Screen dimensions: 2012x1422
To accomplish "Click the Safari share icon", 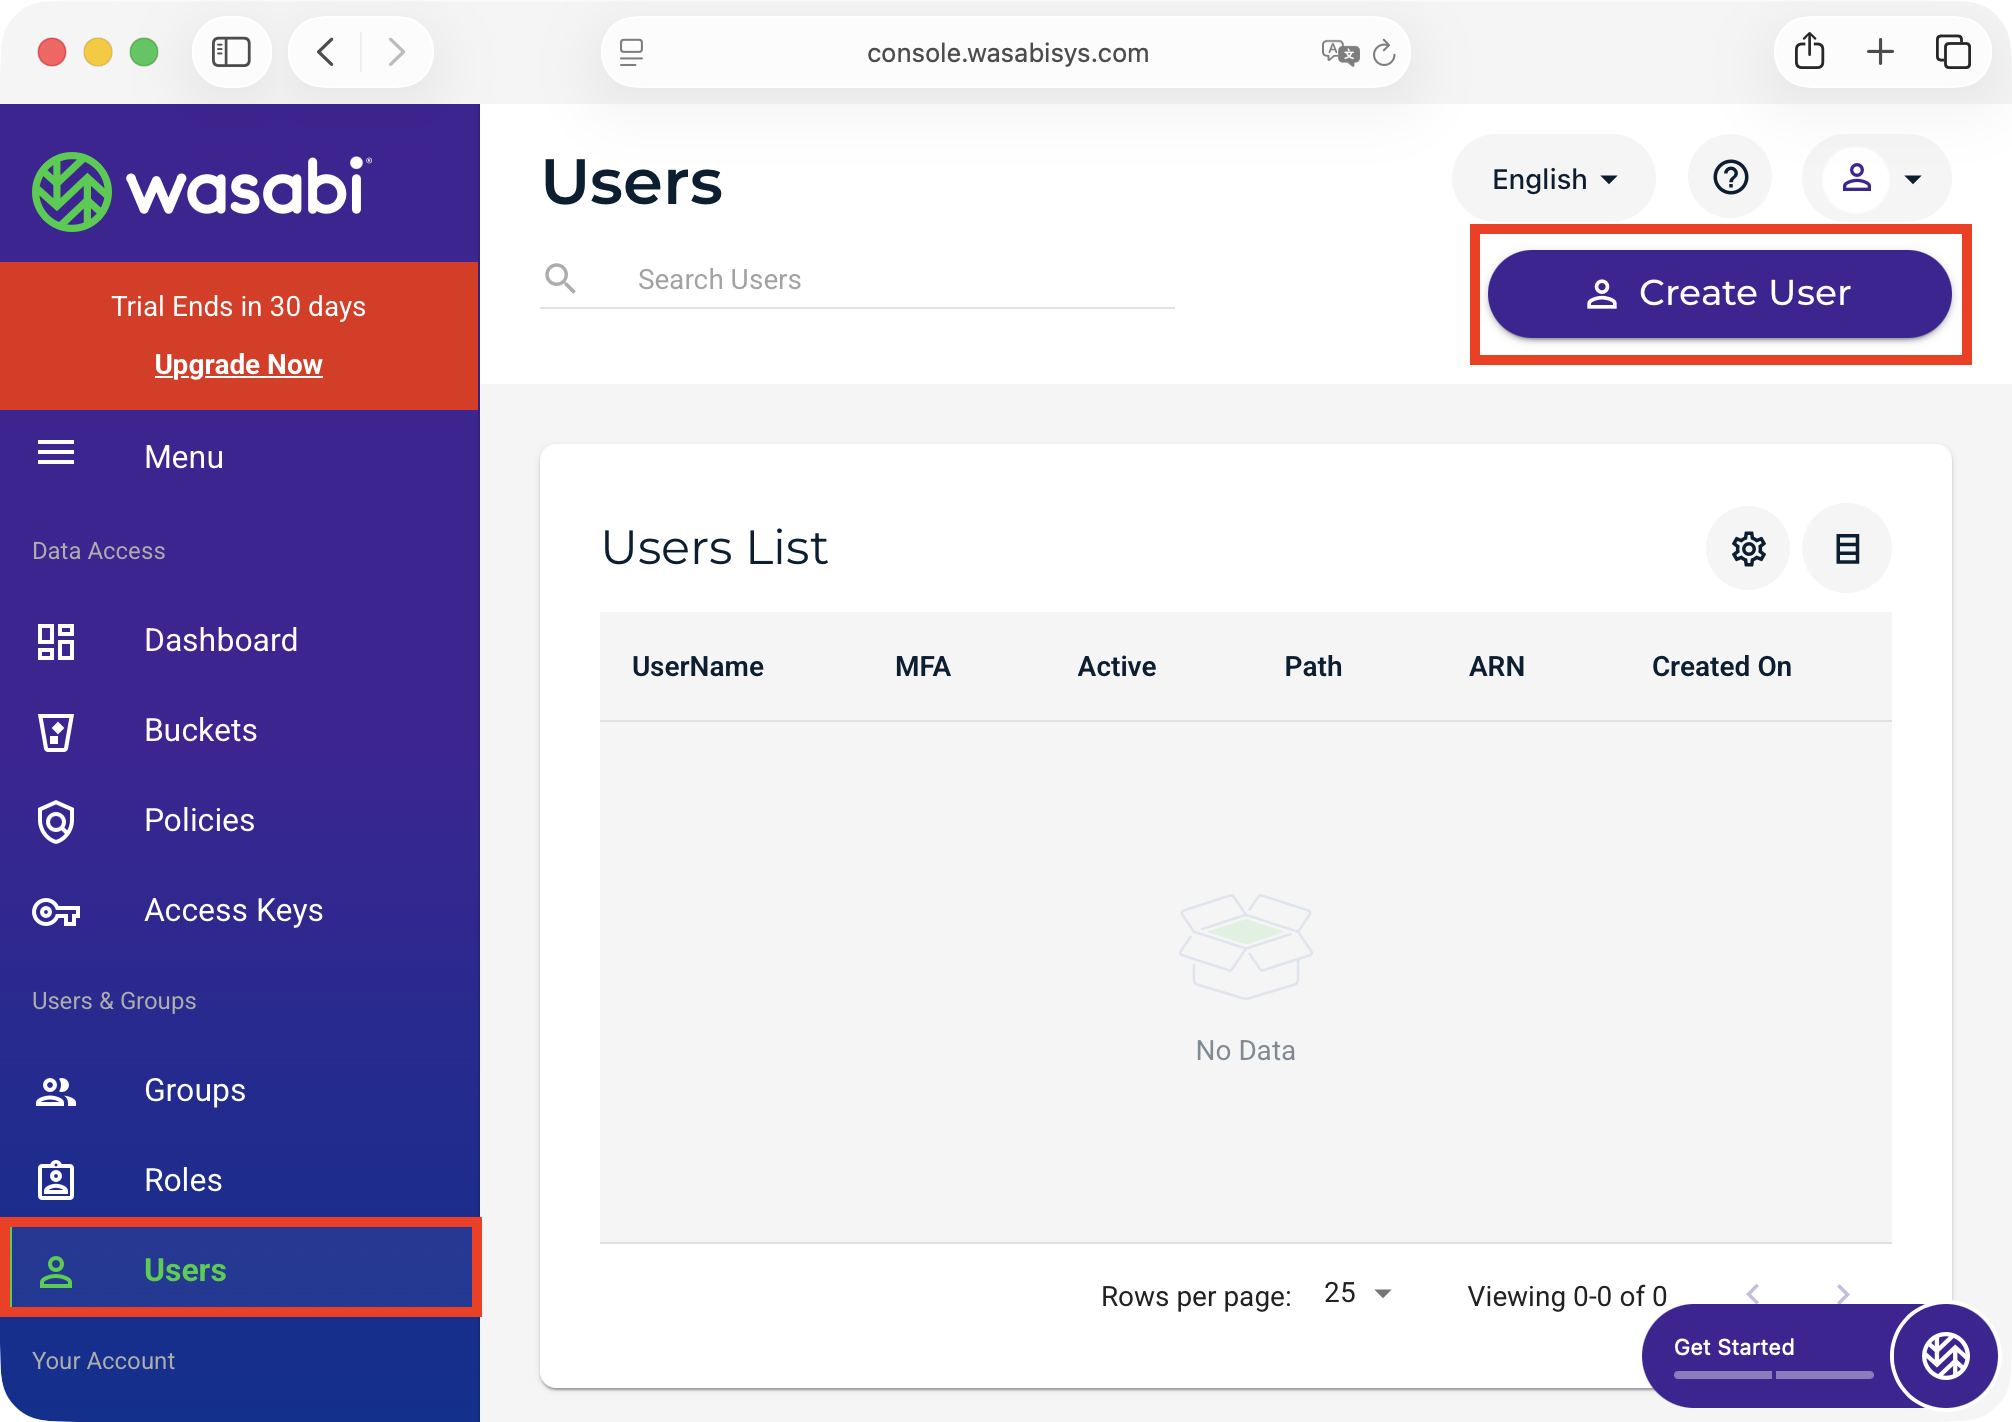I will 1809,52.
